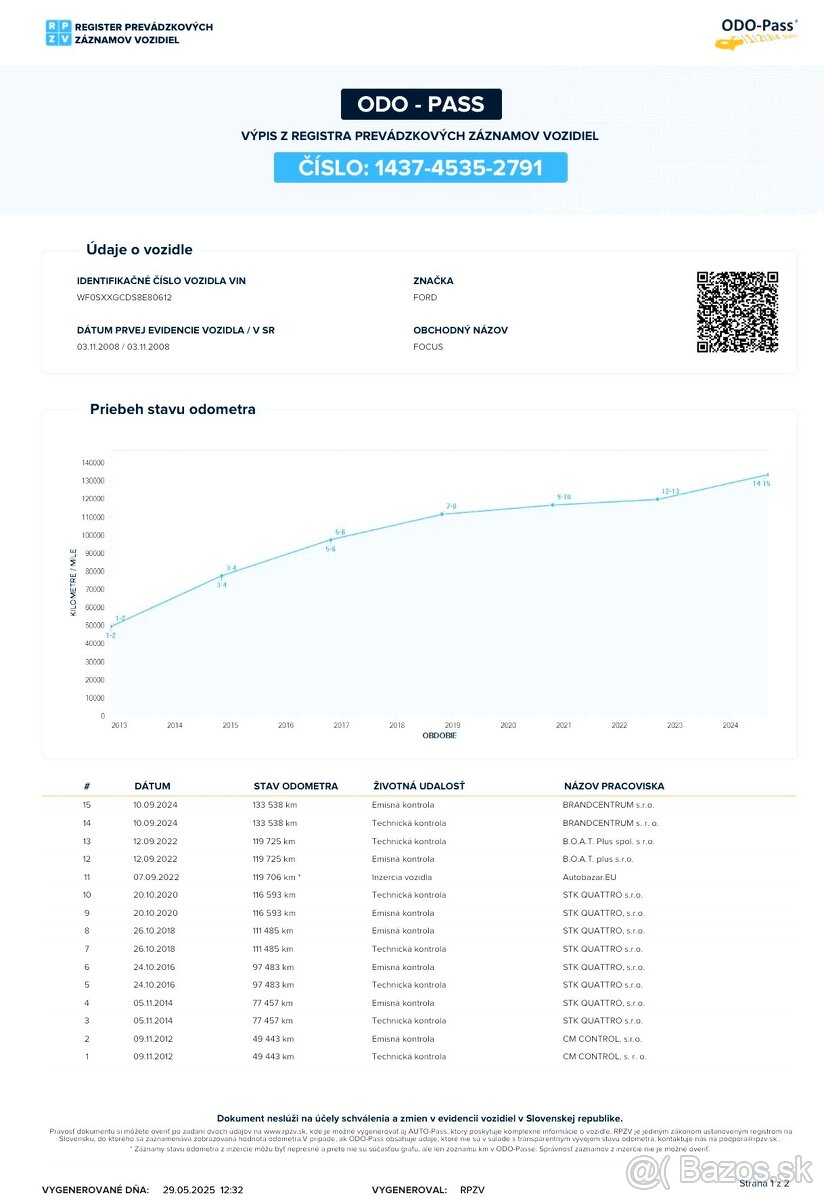Select the Autobazar.EU entry in row 11
824x1200 pixels.
592,877
